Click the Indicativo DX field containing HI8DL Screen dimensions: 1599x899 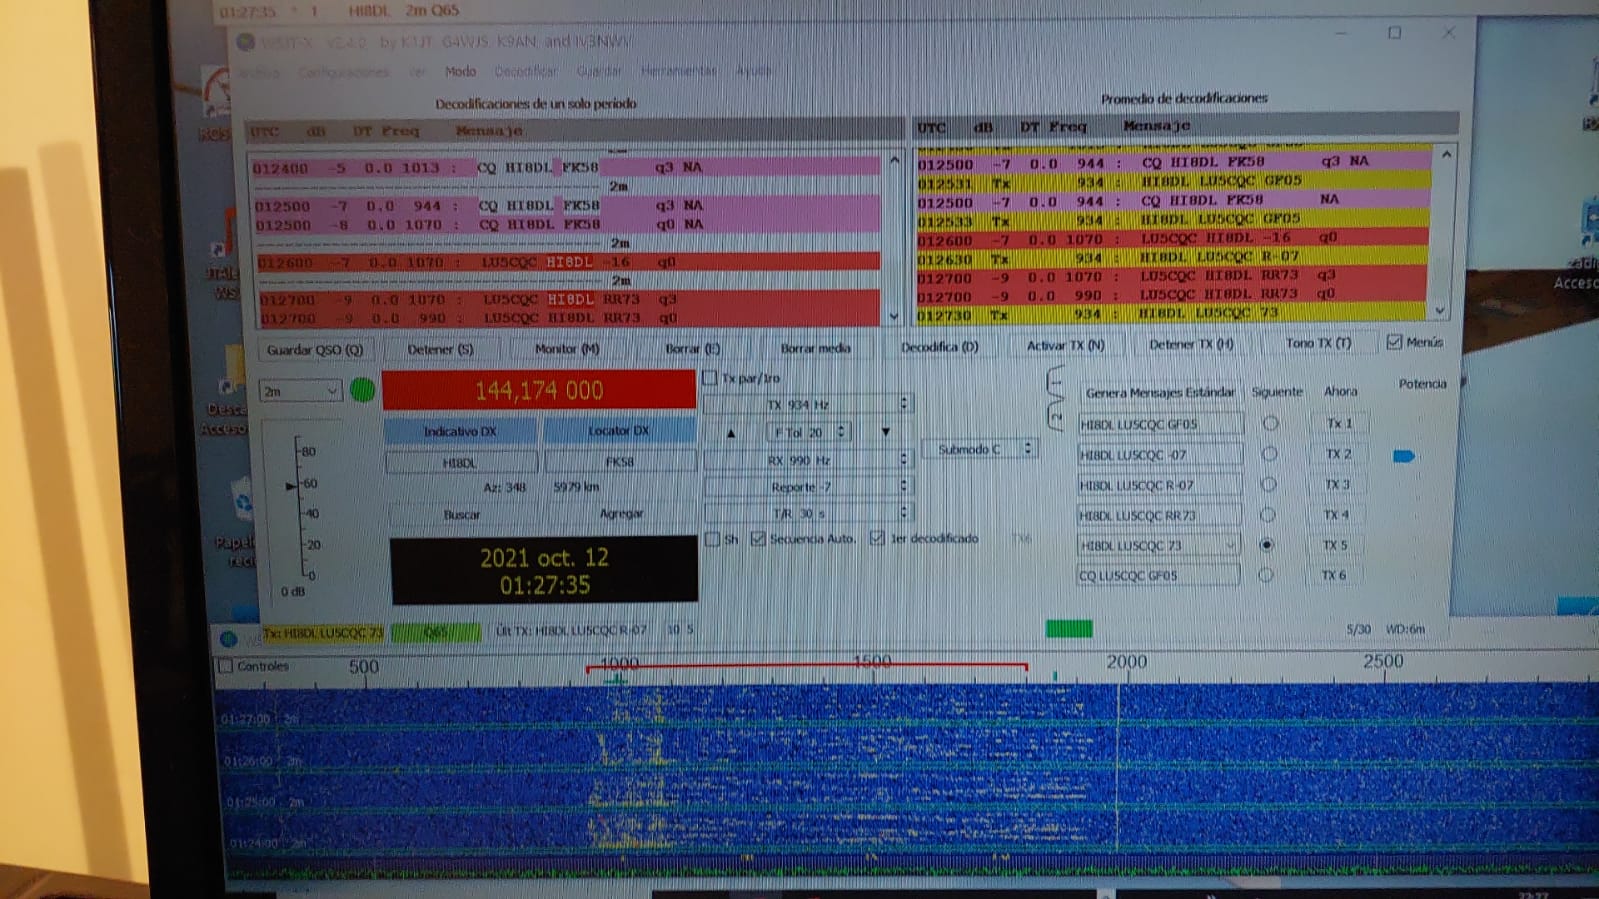tap(460, 463)
